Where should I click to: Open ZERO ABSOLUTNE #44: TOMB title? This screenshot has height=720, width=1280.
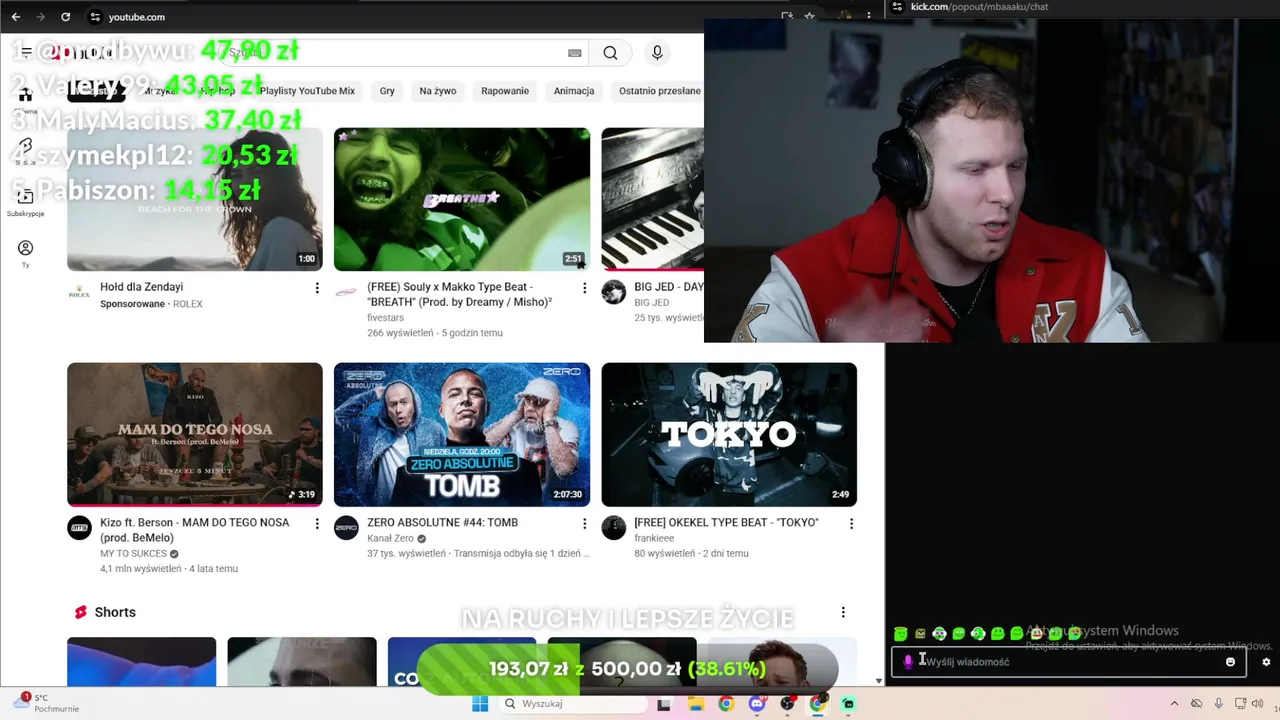442,522
